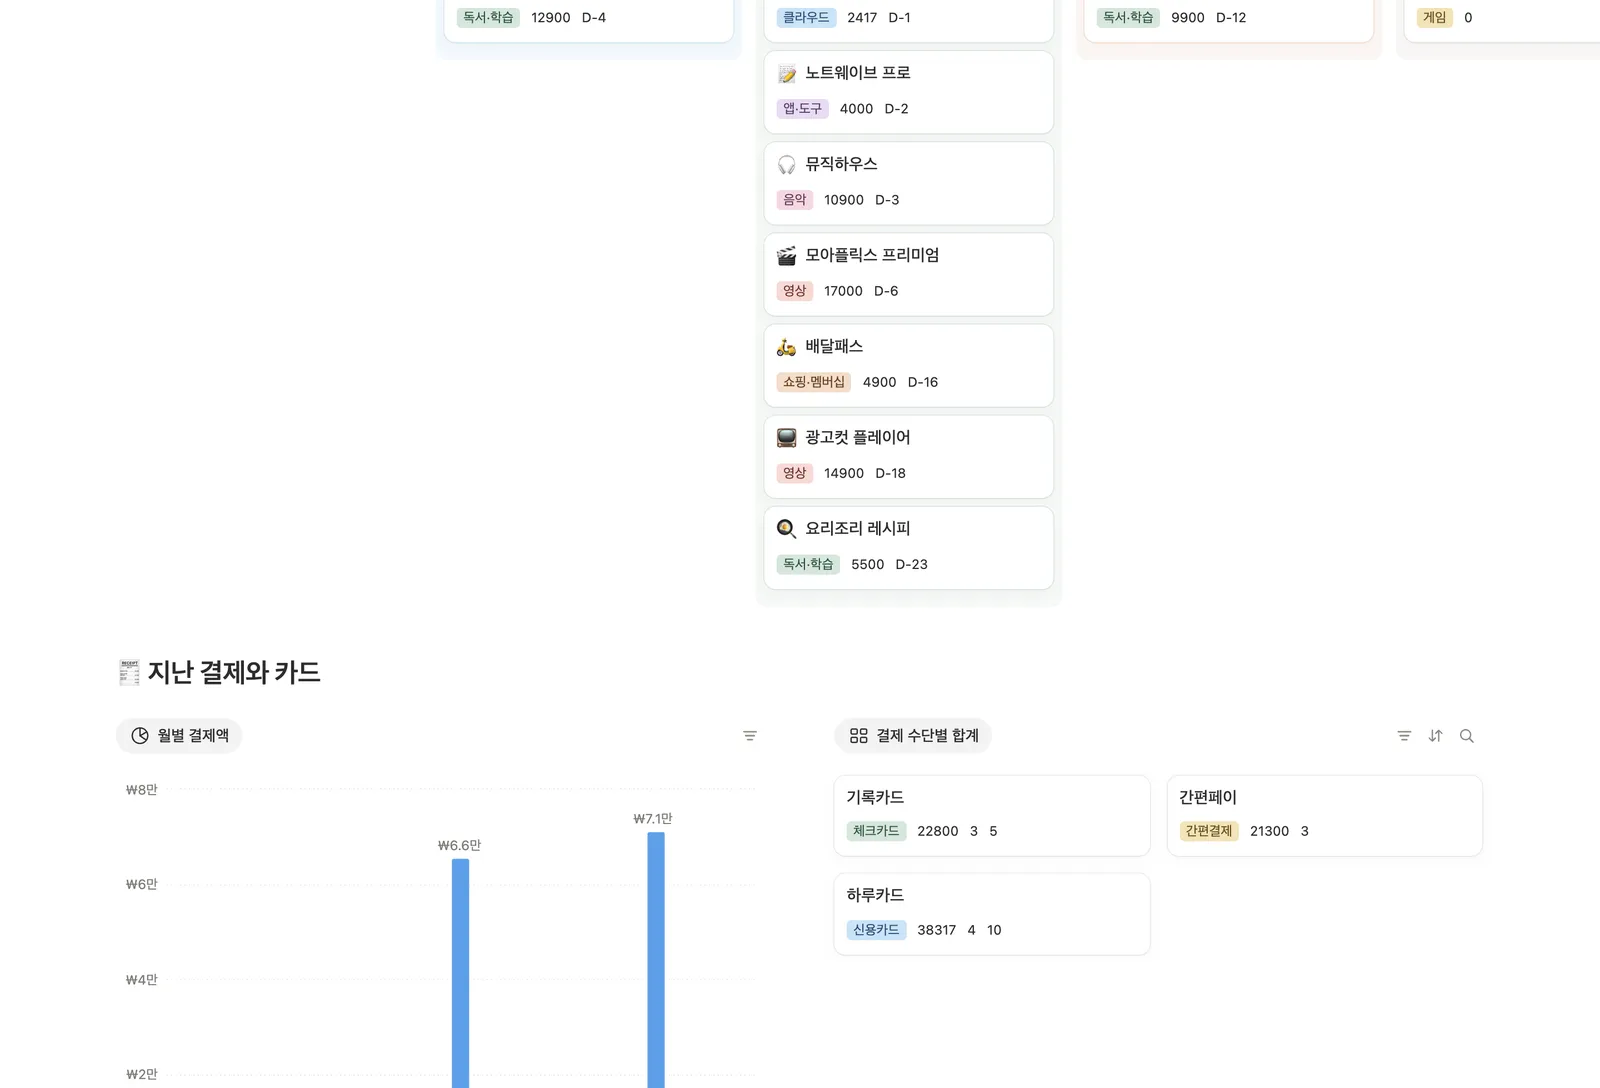Open the 노트웨이브 프로 card
Viewport: 1600px width, 1088px height.
tap(909, 92)
